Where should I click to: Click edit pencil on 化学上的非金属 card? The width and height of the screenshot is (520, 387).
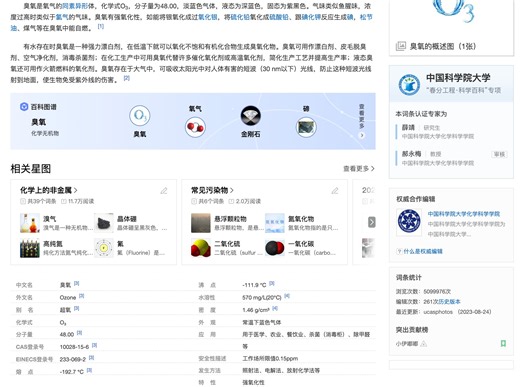point(164,191)
